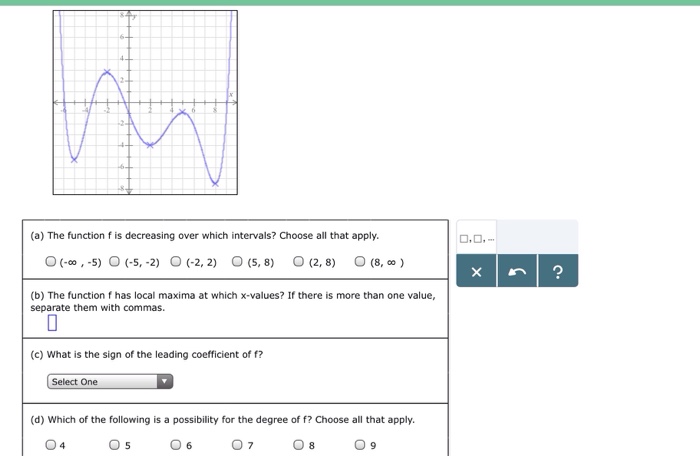Click the undo arrow button
This screenshot has width=700, height=456.
tap(517, 271)
